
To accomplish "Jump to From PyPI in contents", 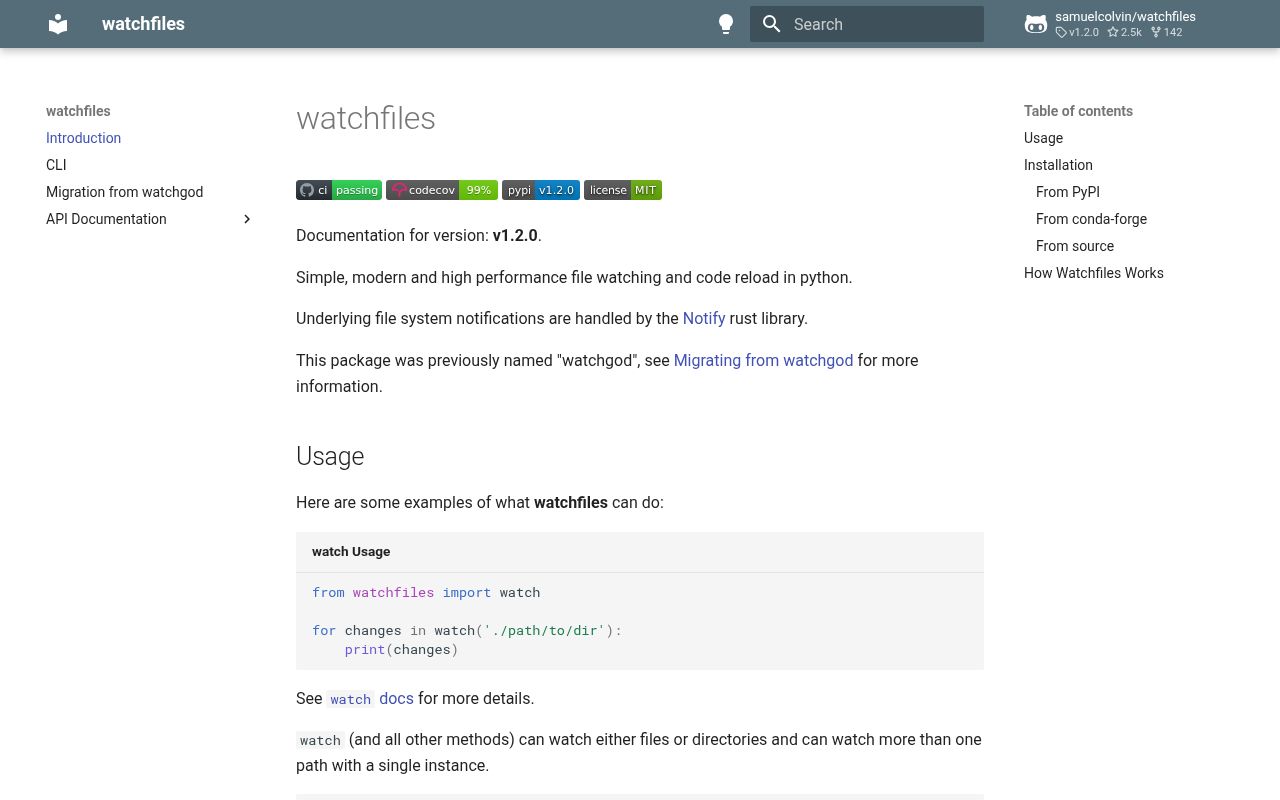I will pyautogui.click(x=1068, y=192).
